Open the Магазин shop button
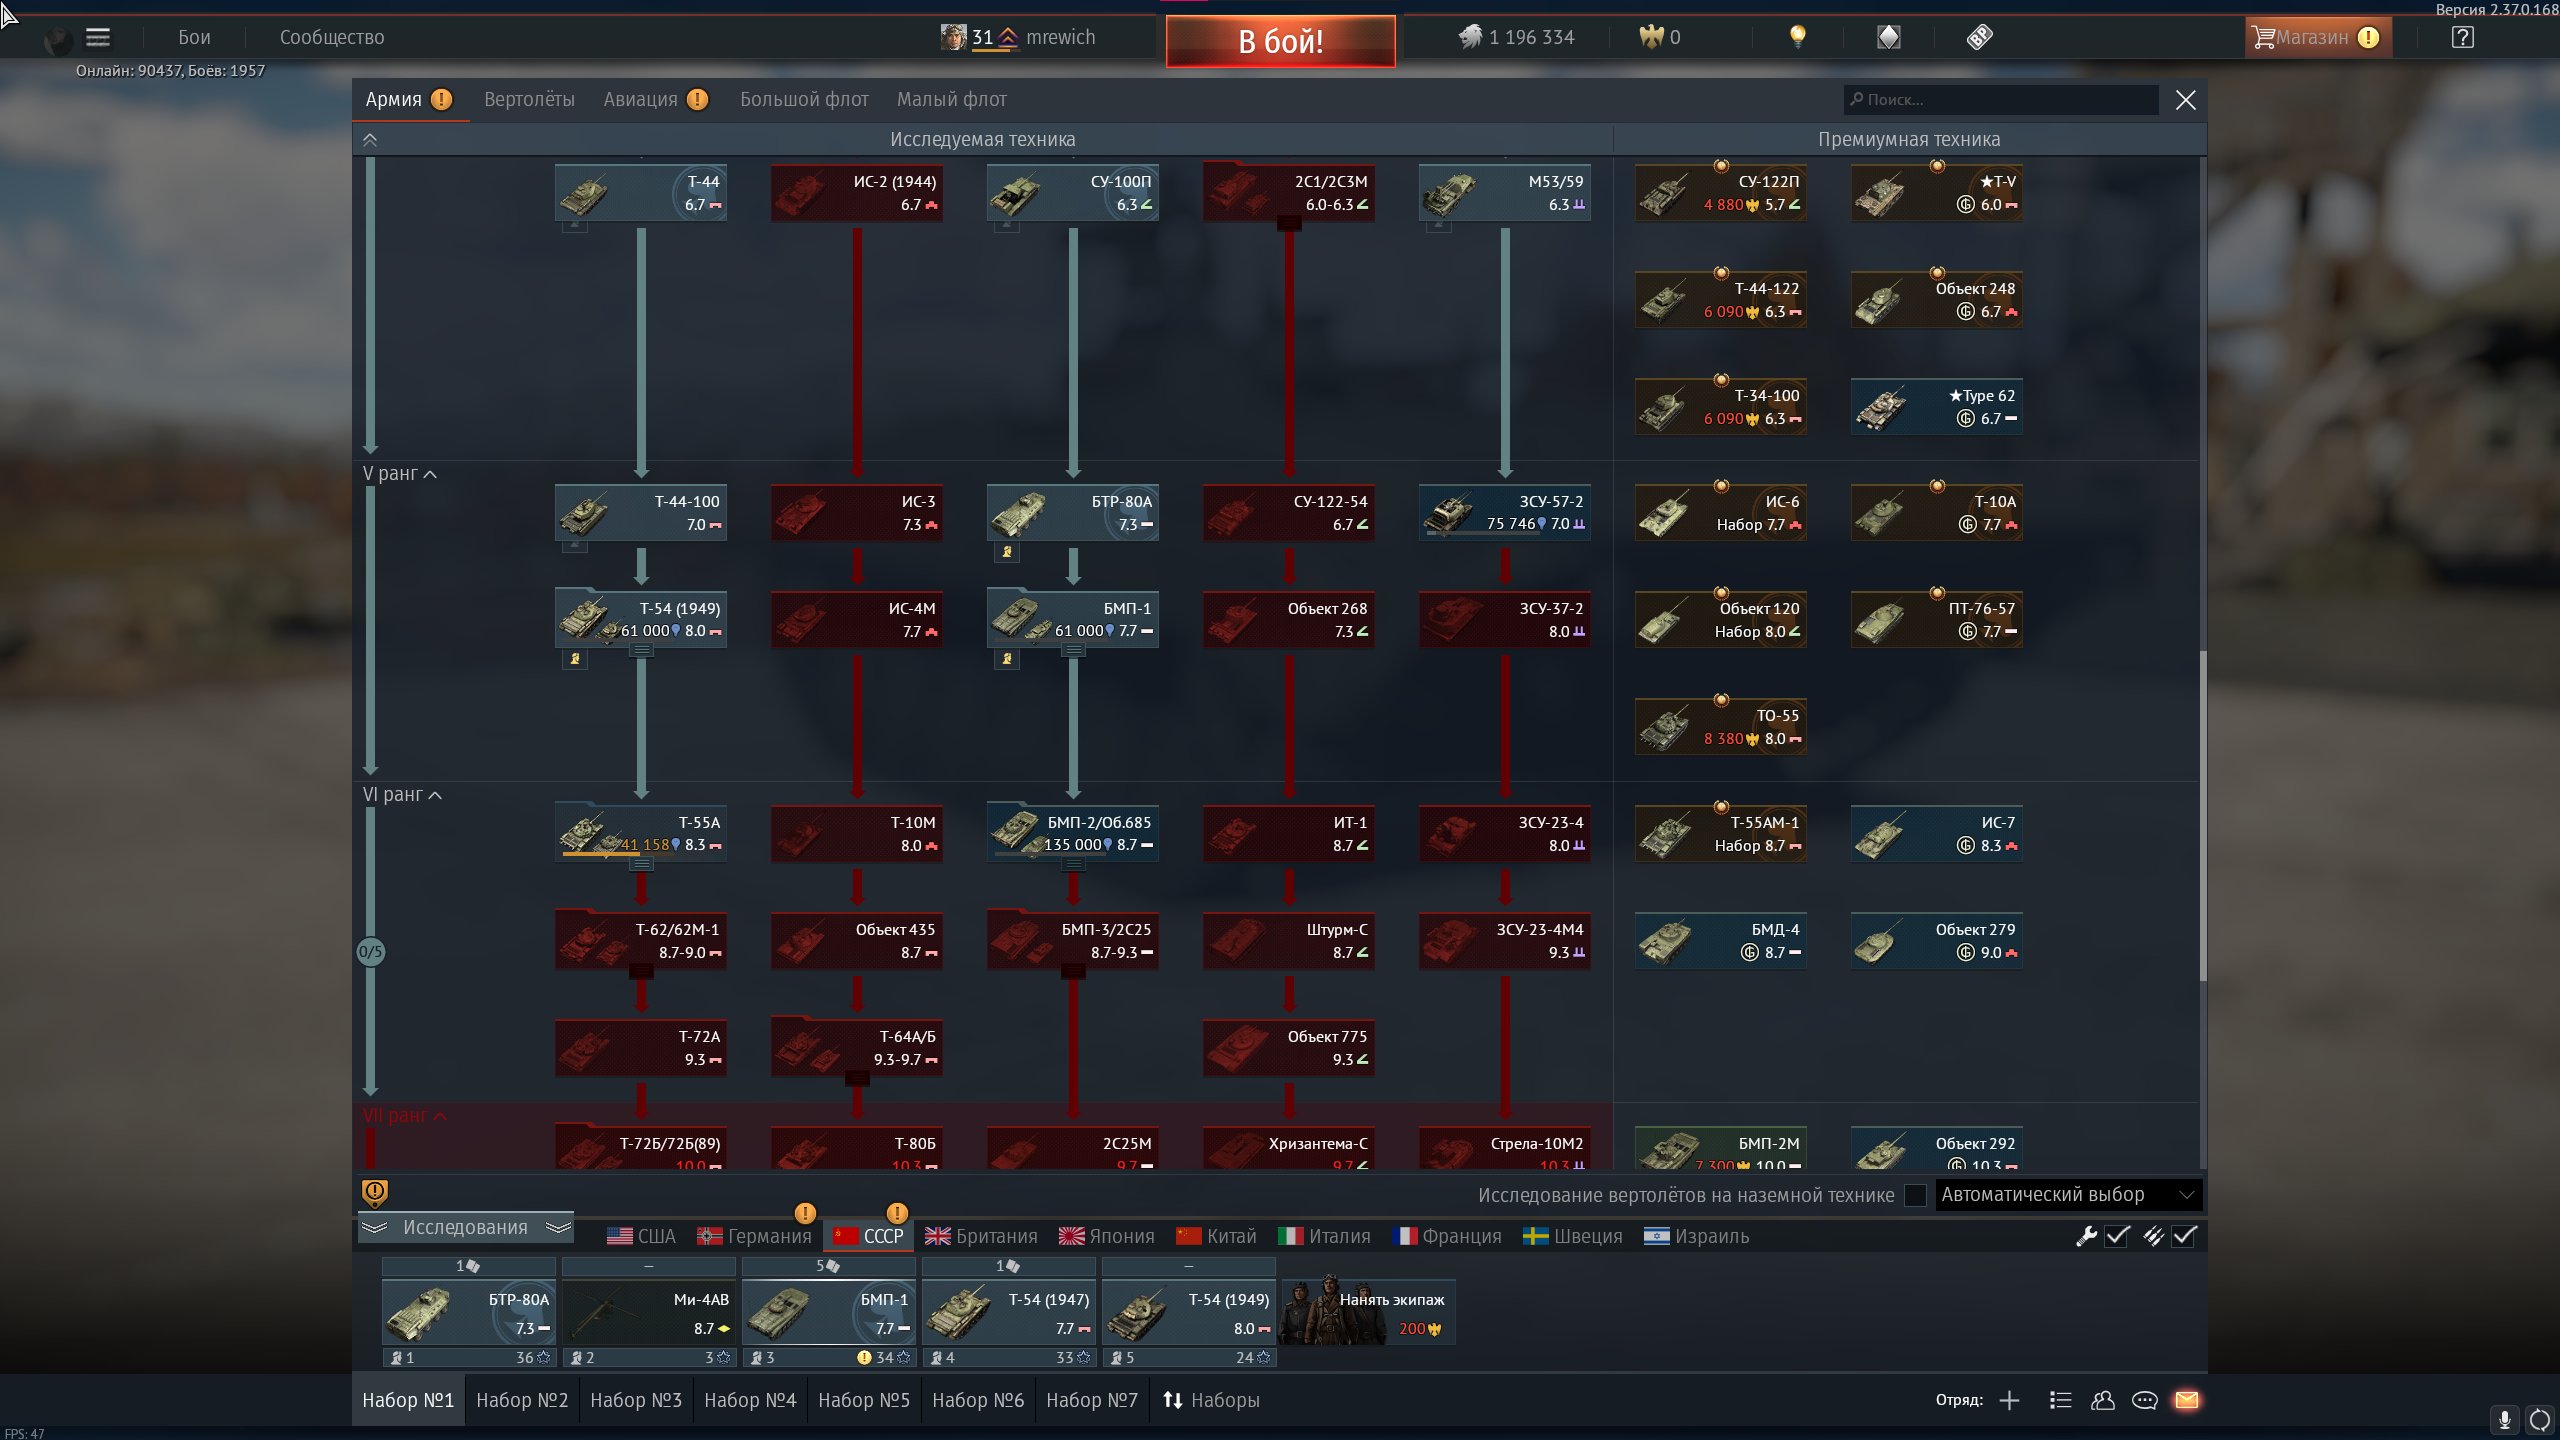Image resolution: width=2560 pixels, height=1440 pixels. pyautogui.click(x=2311, y=37)
